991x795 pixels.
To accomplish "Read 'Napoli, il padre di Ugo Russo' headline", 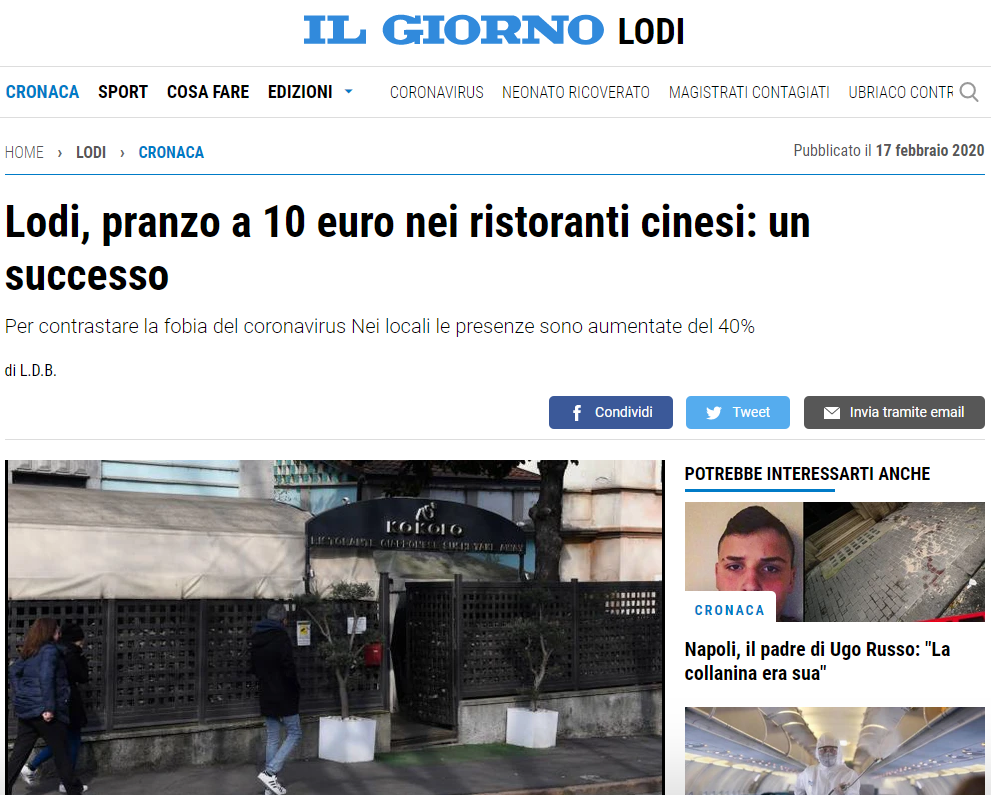I will pyautogui.click(x=817, y=661).
